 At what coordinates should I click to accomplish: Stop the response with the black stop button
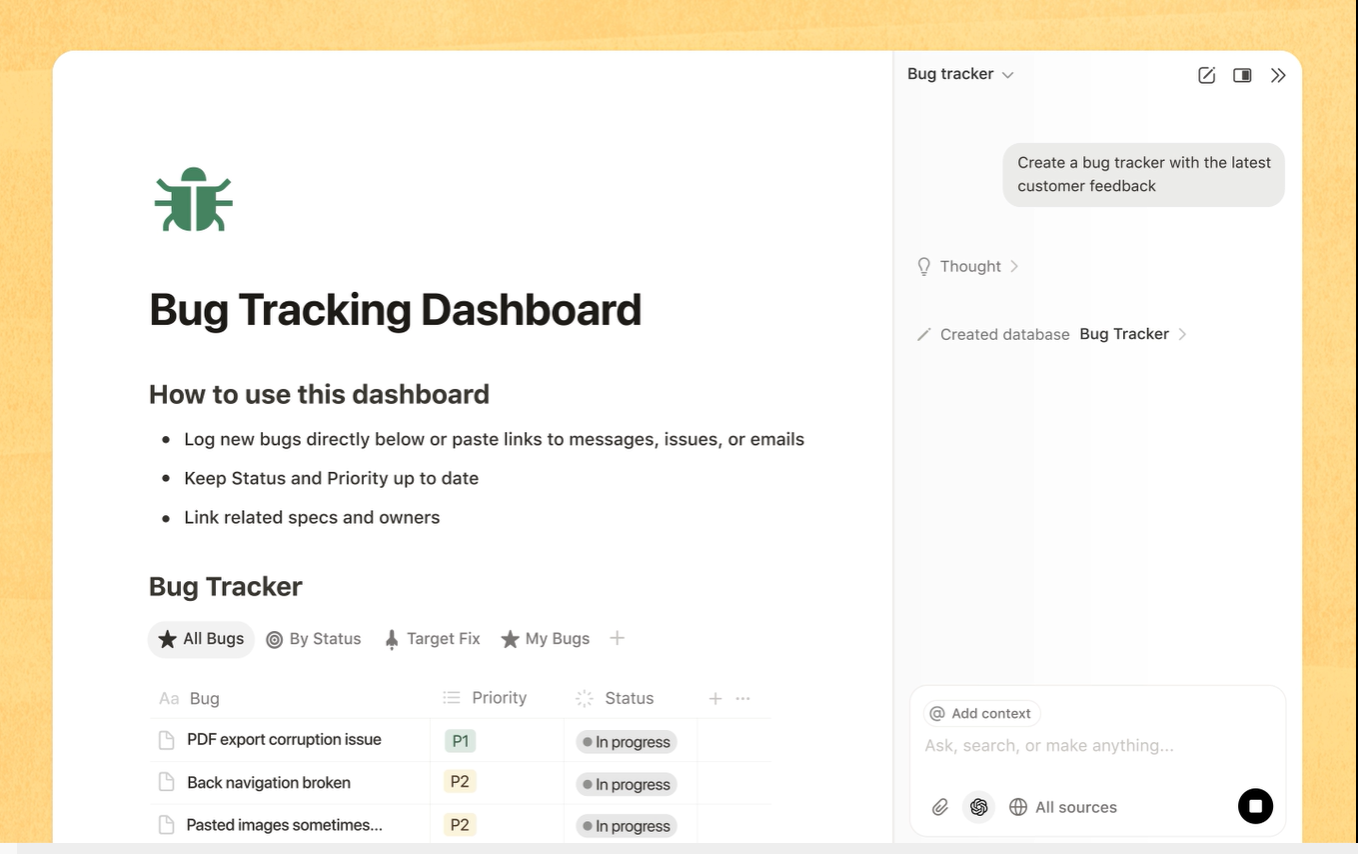click(1255, 806)
